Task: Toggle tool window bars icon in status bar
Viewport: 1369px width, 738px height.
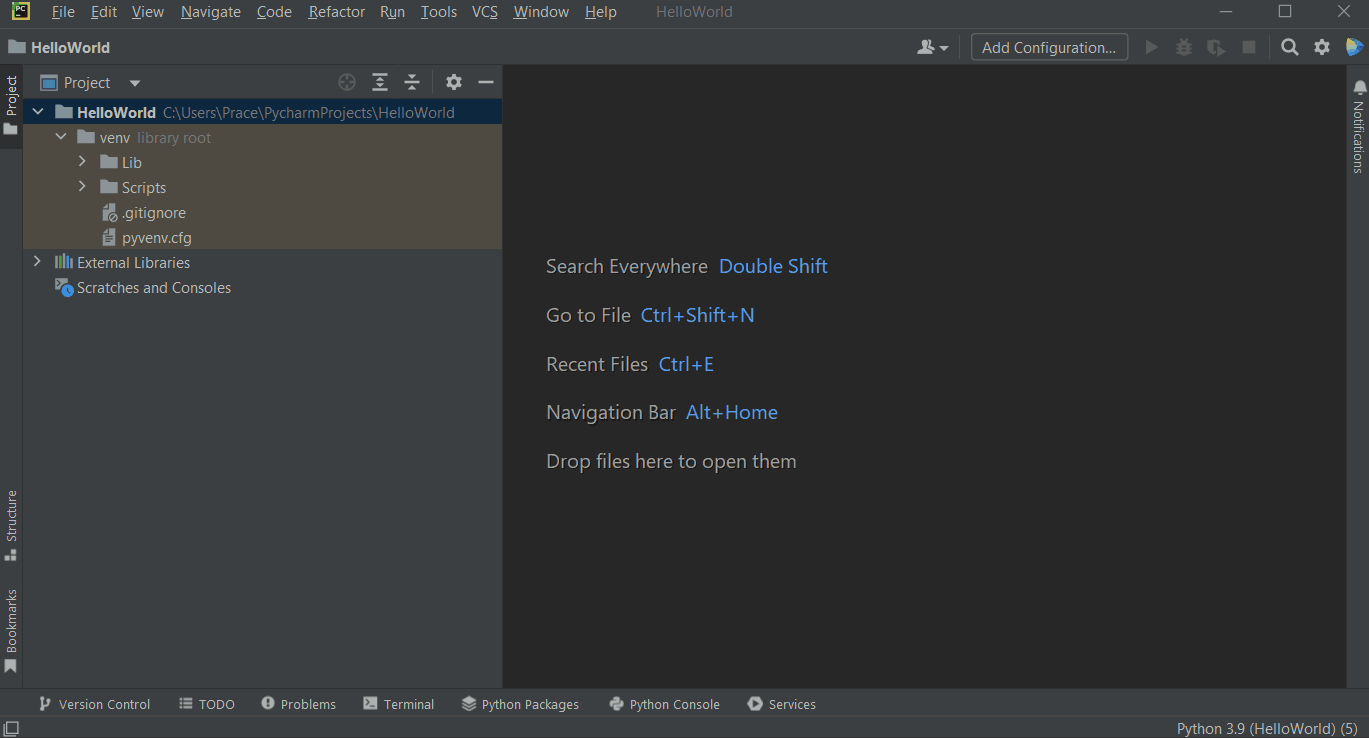Action: (x=10, y=728)
